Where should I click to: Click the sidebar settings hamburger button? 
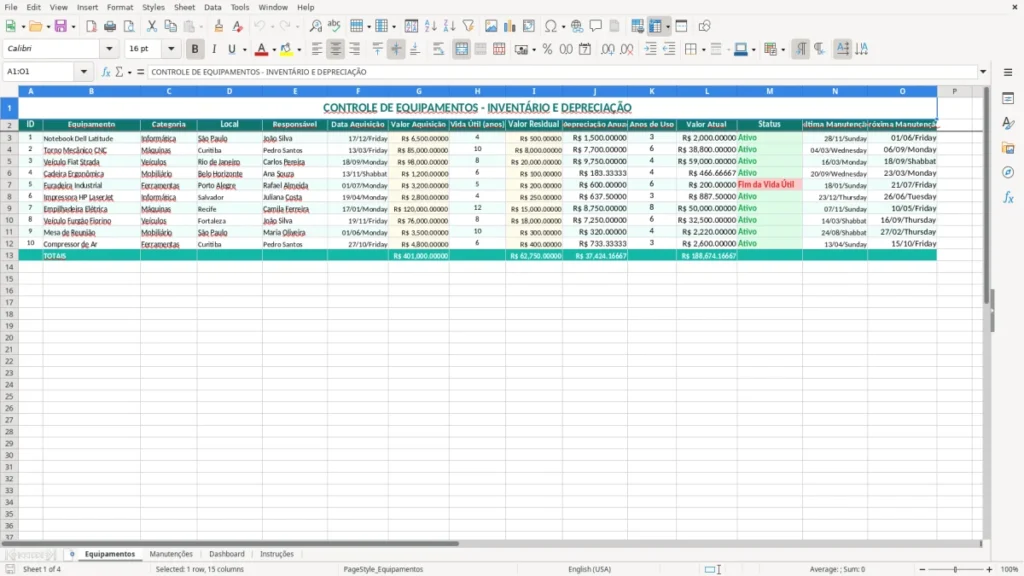(1008, 72)
